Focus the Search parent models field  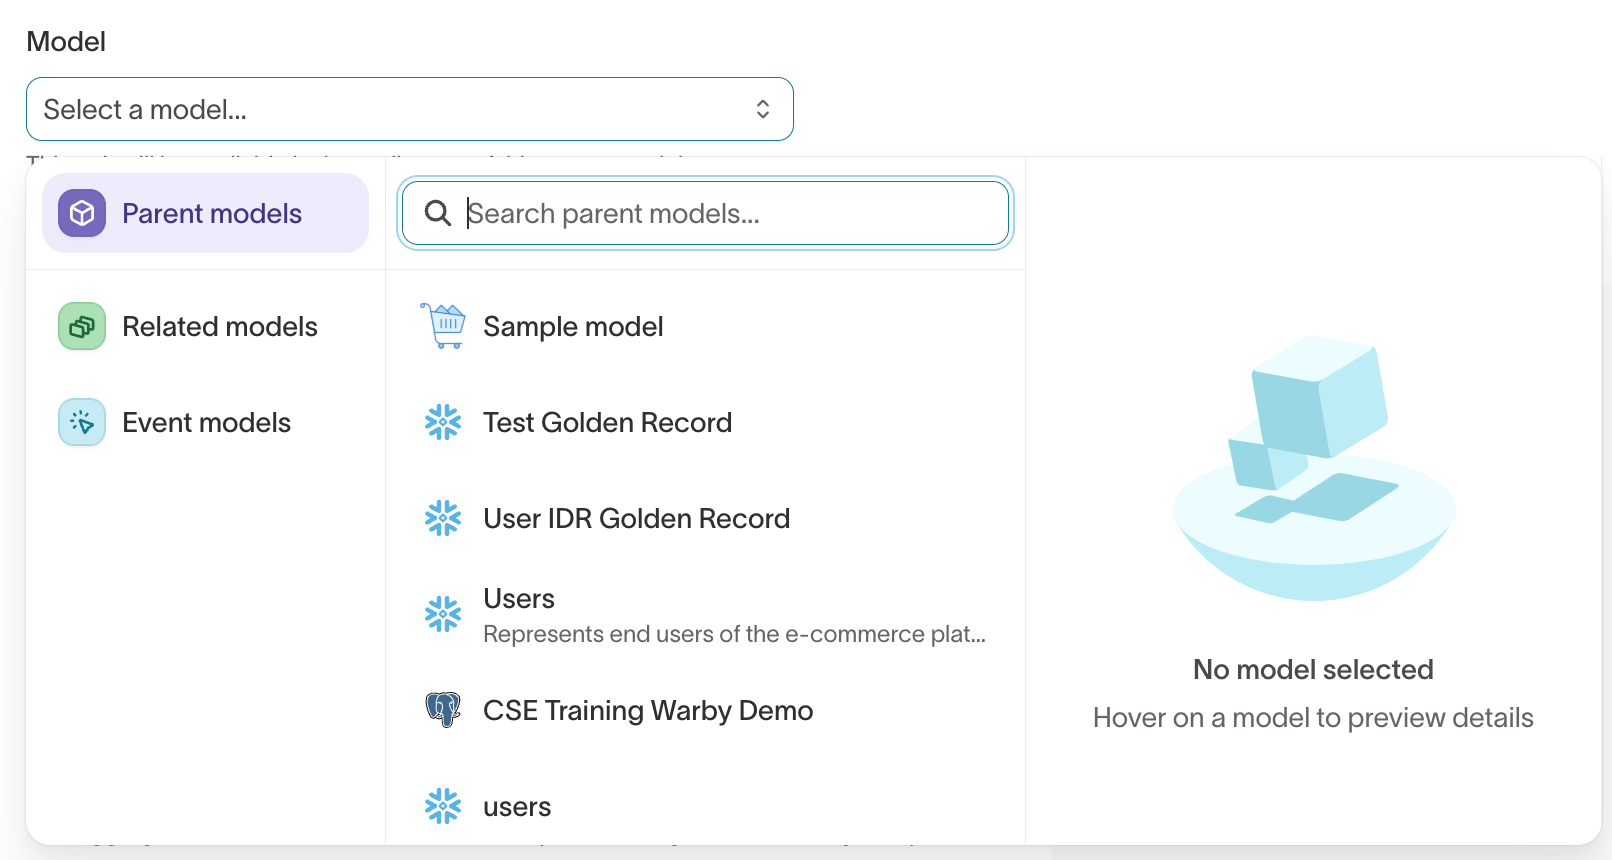click(705, 213)
